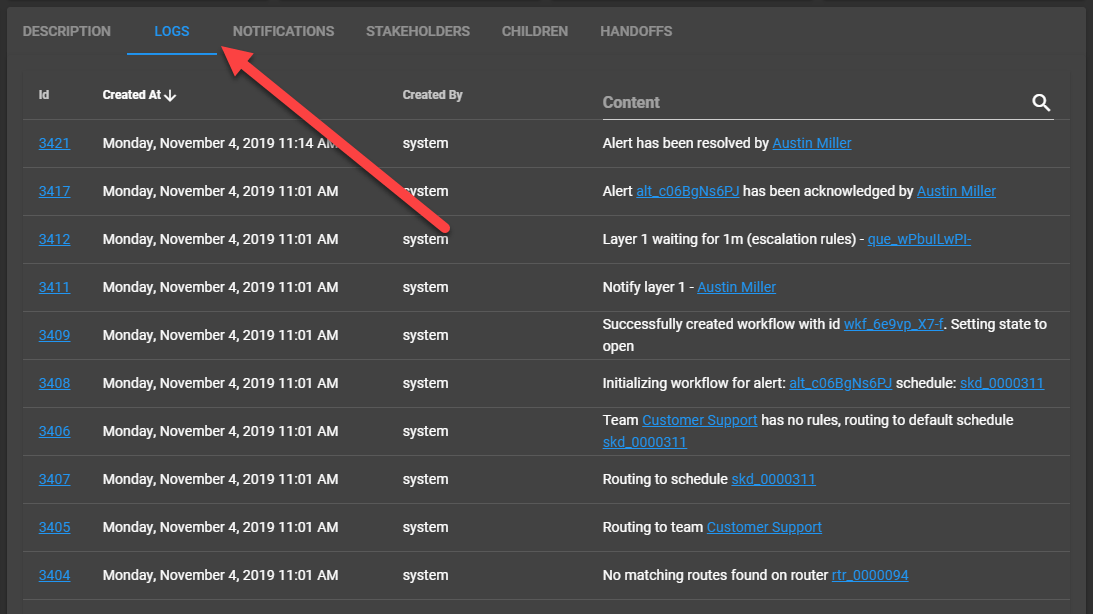Open the que_wPbuILwPI- queue link
This screenshot has width=1093, height=614.
point(919,240)
